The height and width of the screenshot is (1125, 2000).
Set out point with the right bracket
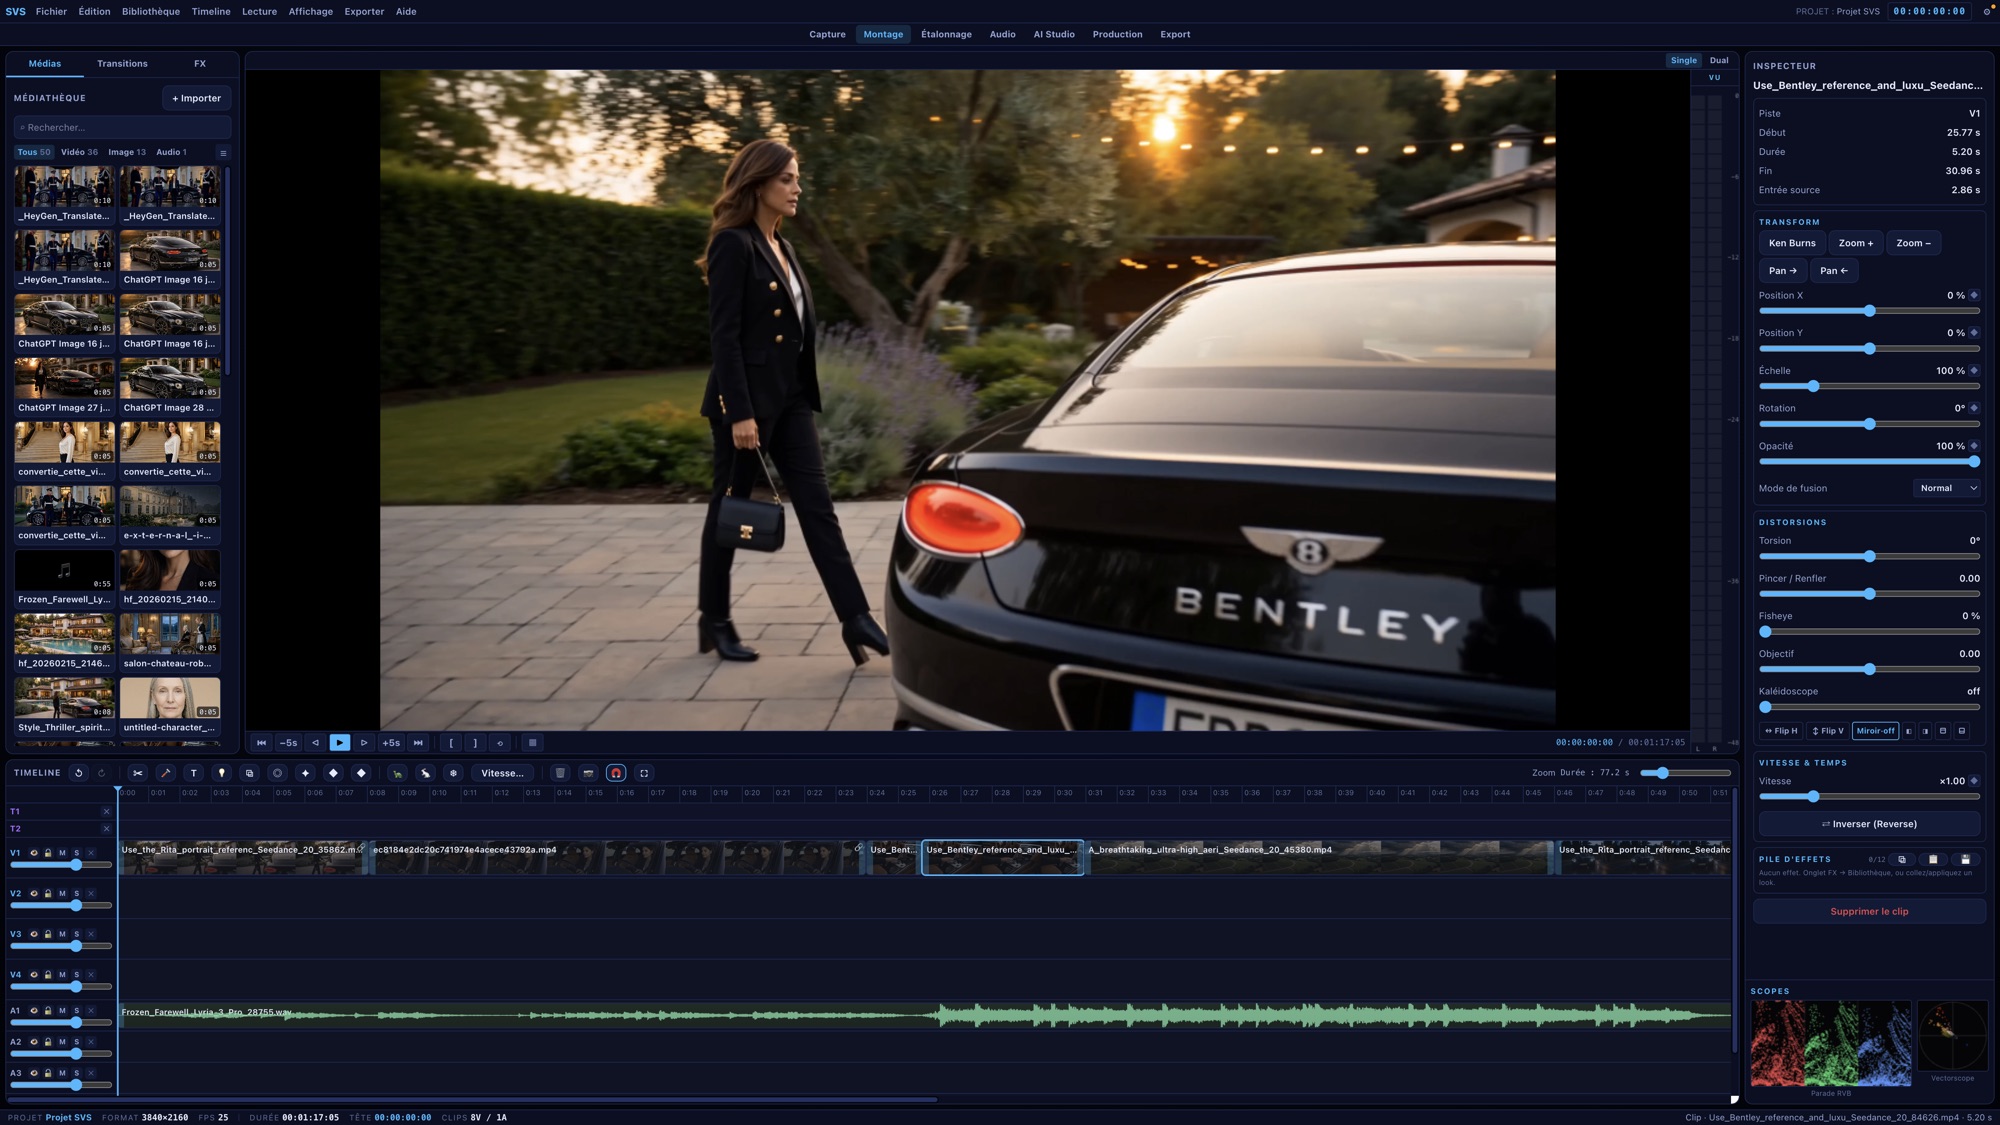(x=475, y=743)
